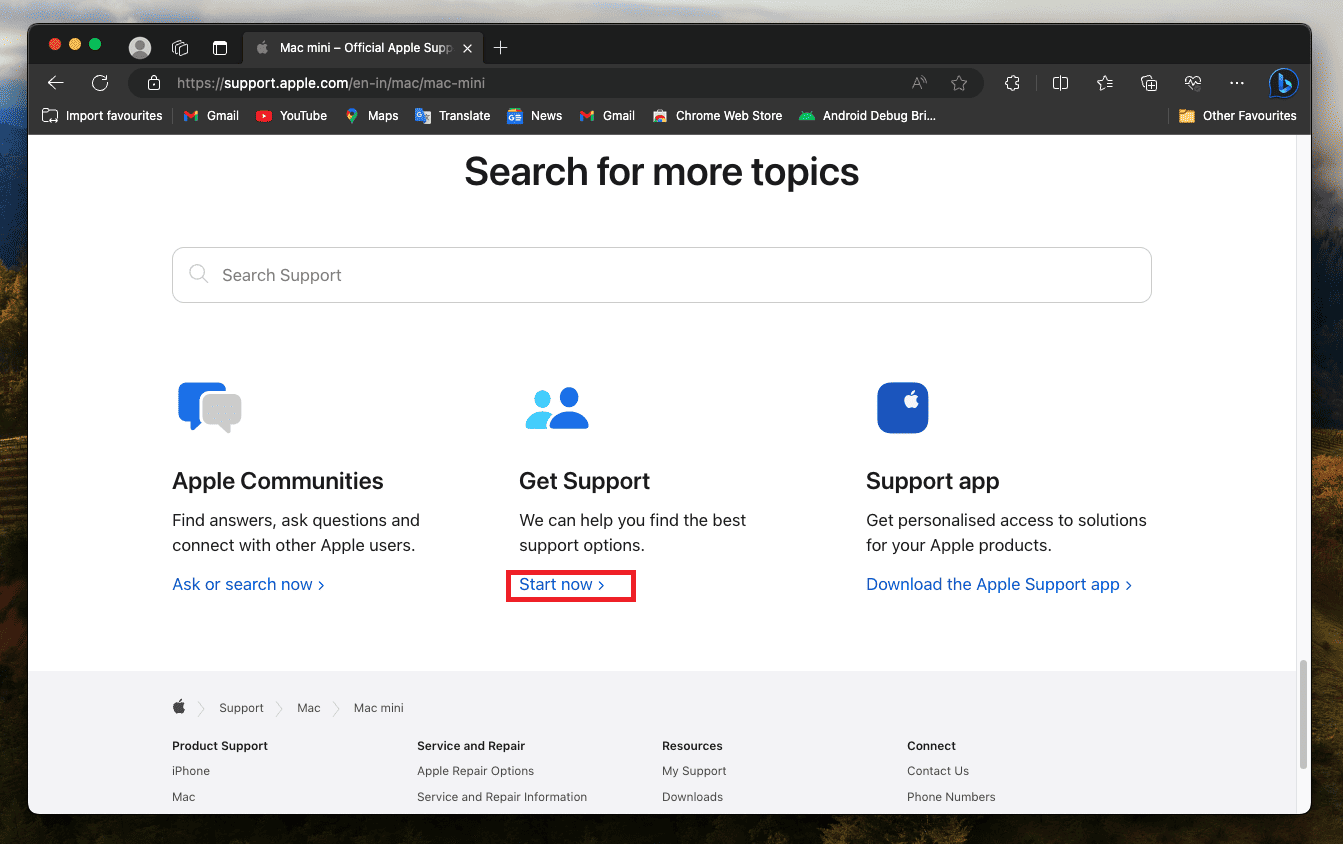
Task: Go to Mac mini in breadcrumb
Action: tap(379, 708)
